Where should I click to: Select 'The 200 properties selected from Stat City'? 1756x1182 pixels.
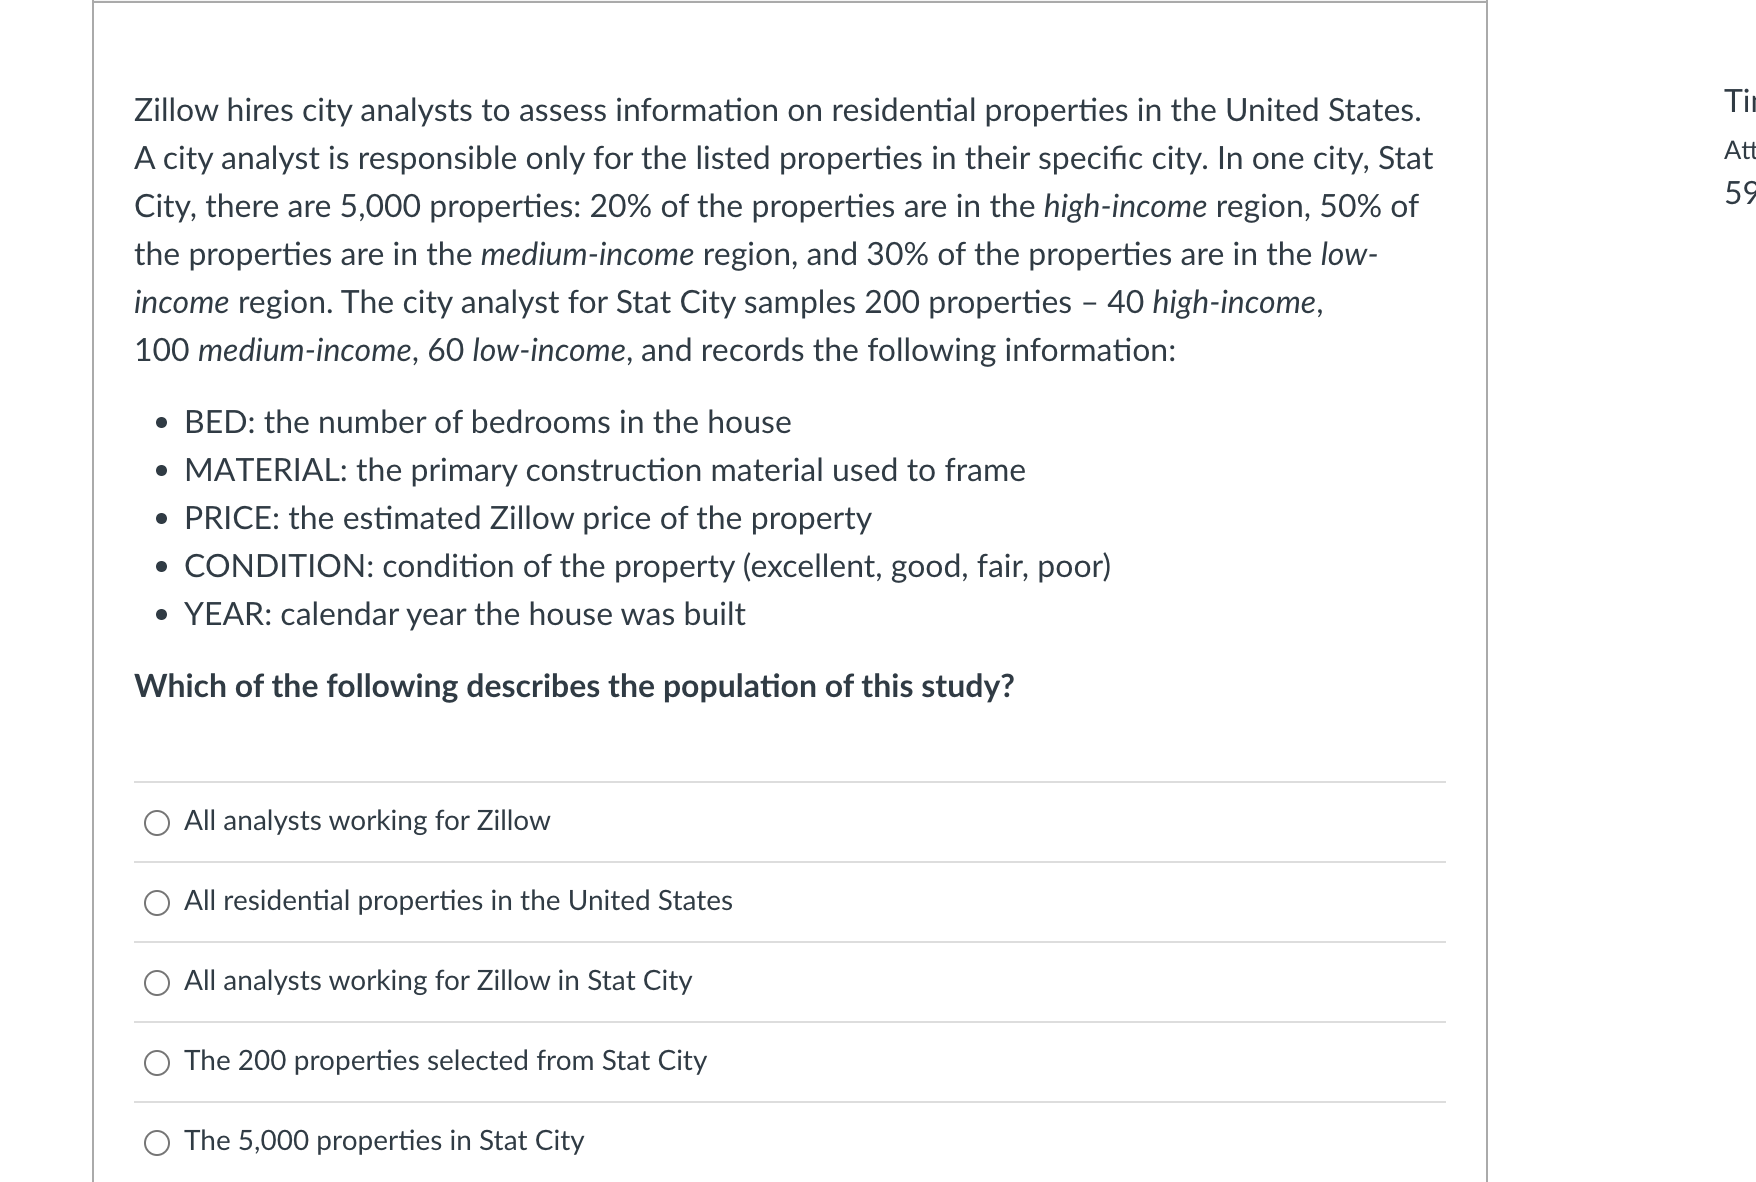(446, 1061)
